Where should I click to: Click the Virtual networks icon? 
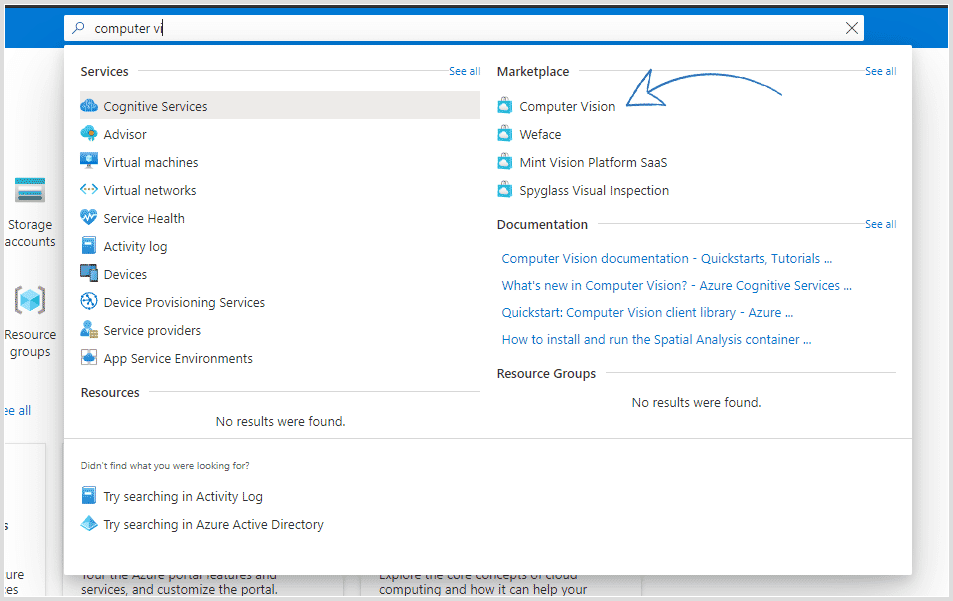tap(89, 189)
